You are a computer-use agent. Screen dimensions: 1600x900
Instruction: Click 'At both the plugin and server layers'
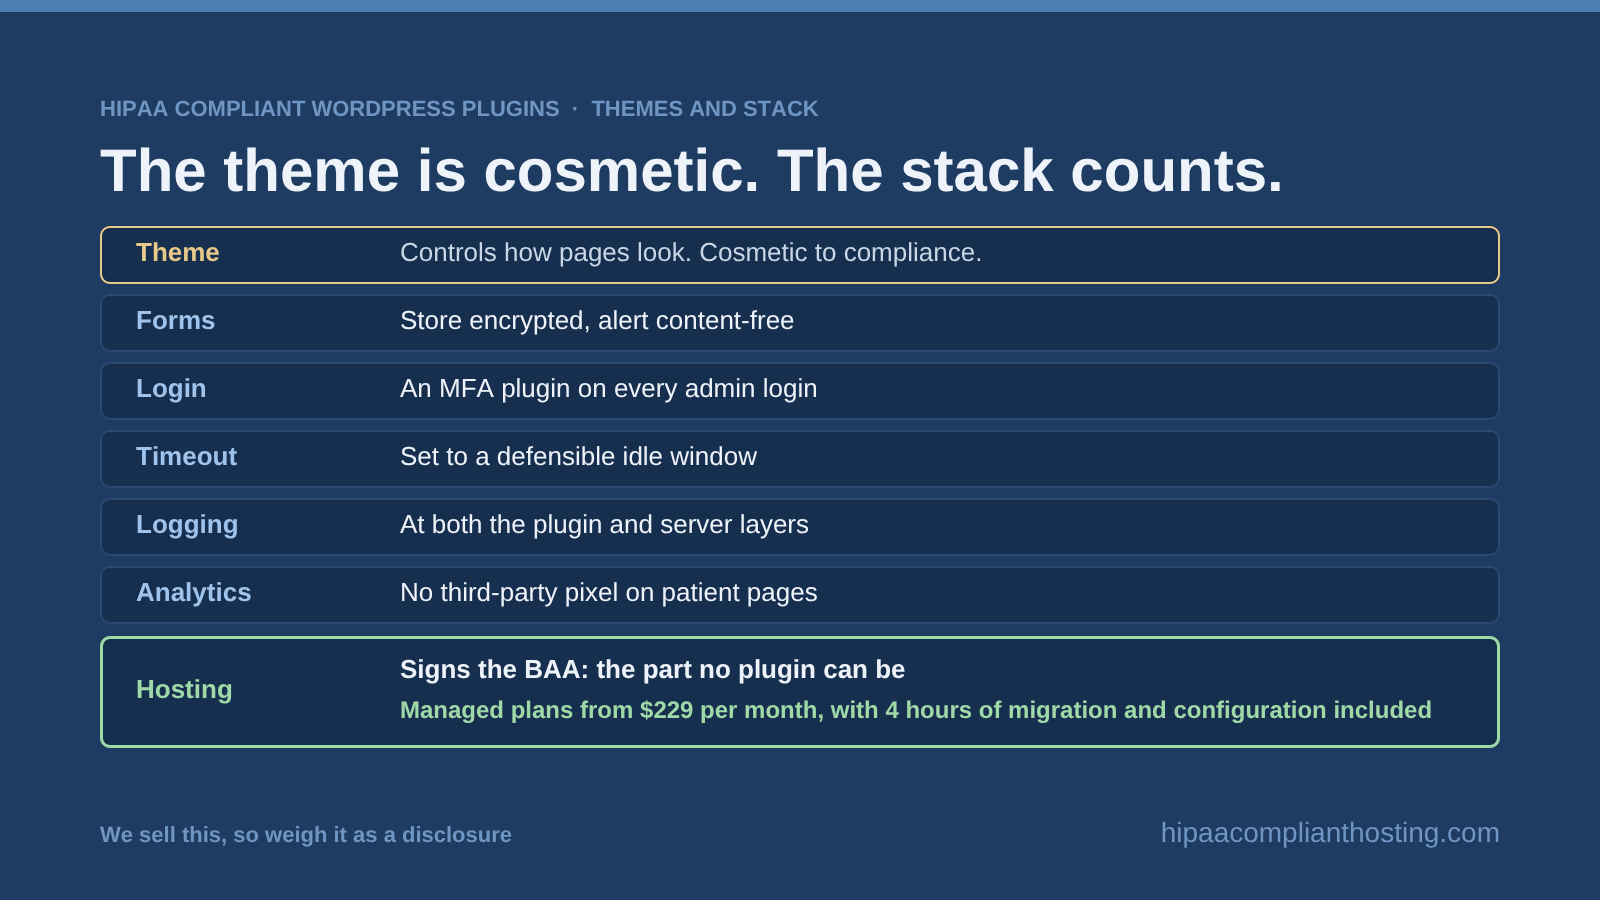tap(605, 525)
